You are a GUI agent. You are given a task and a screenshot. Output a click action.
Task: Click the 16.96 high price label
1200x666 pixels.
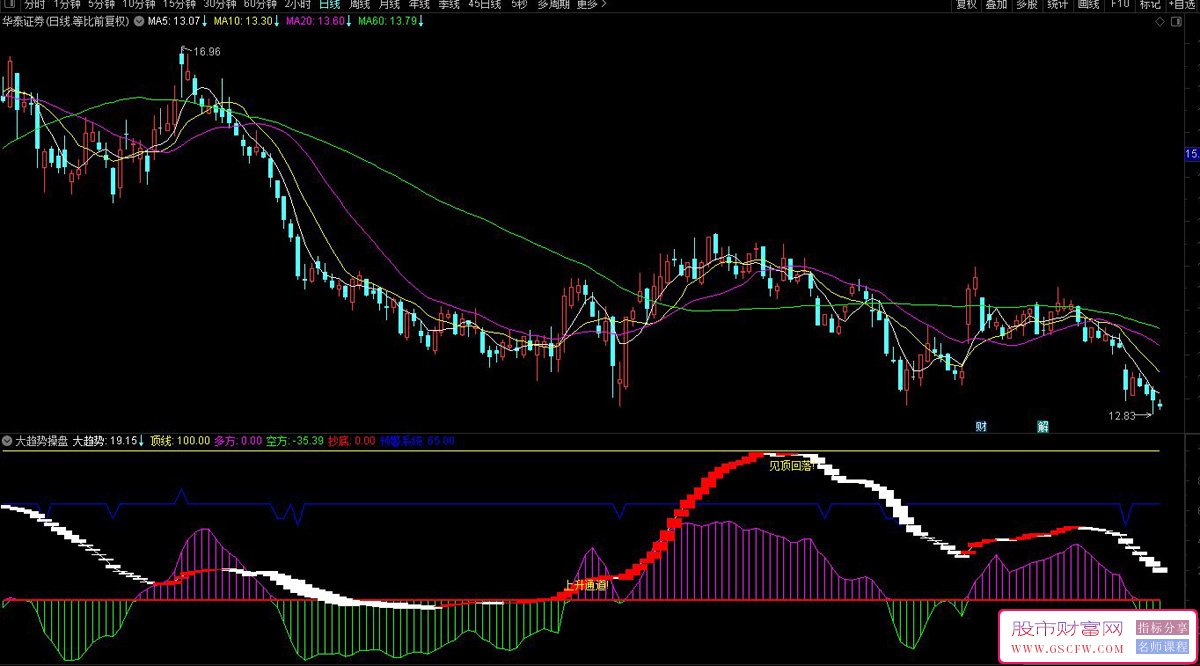[207, 51]
